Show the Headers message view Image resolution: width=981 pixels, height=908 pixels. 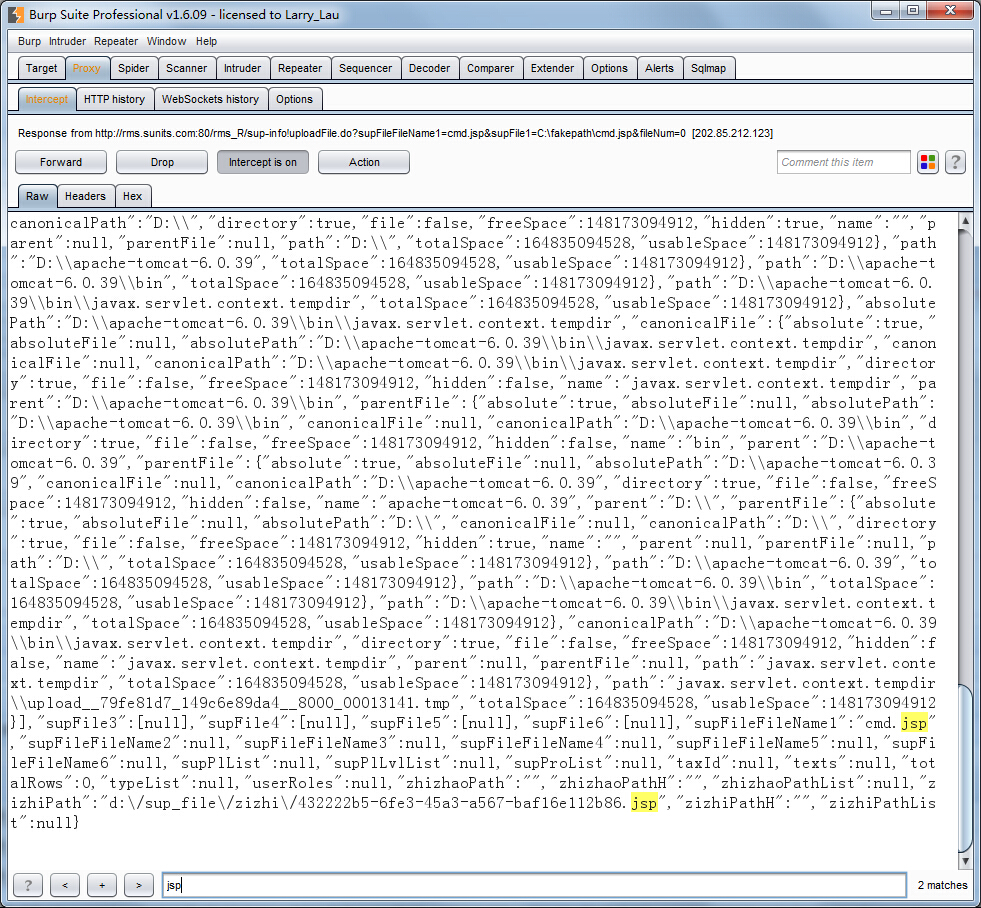tap(86, 196)
